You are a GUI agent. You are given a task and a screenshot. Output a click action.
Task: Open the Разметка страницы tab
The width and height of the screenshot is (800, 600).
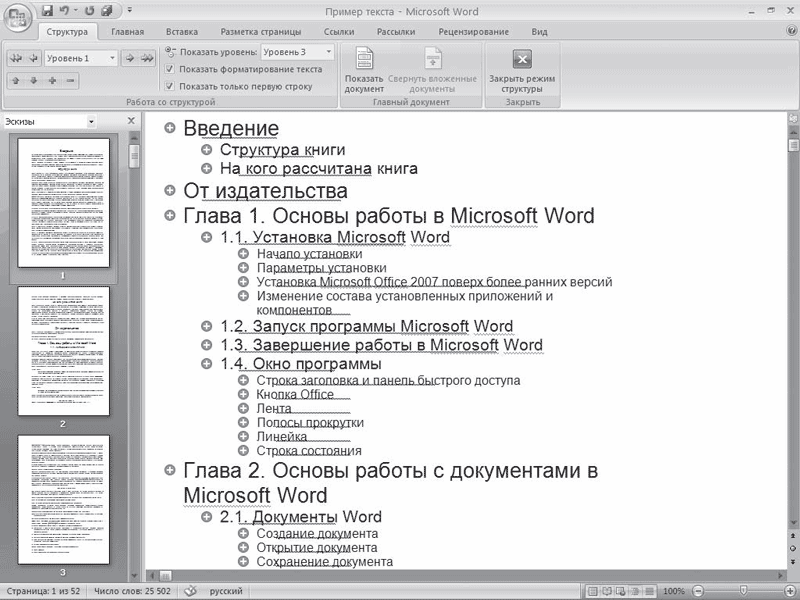(261, 32)
